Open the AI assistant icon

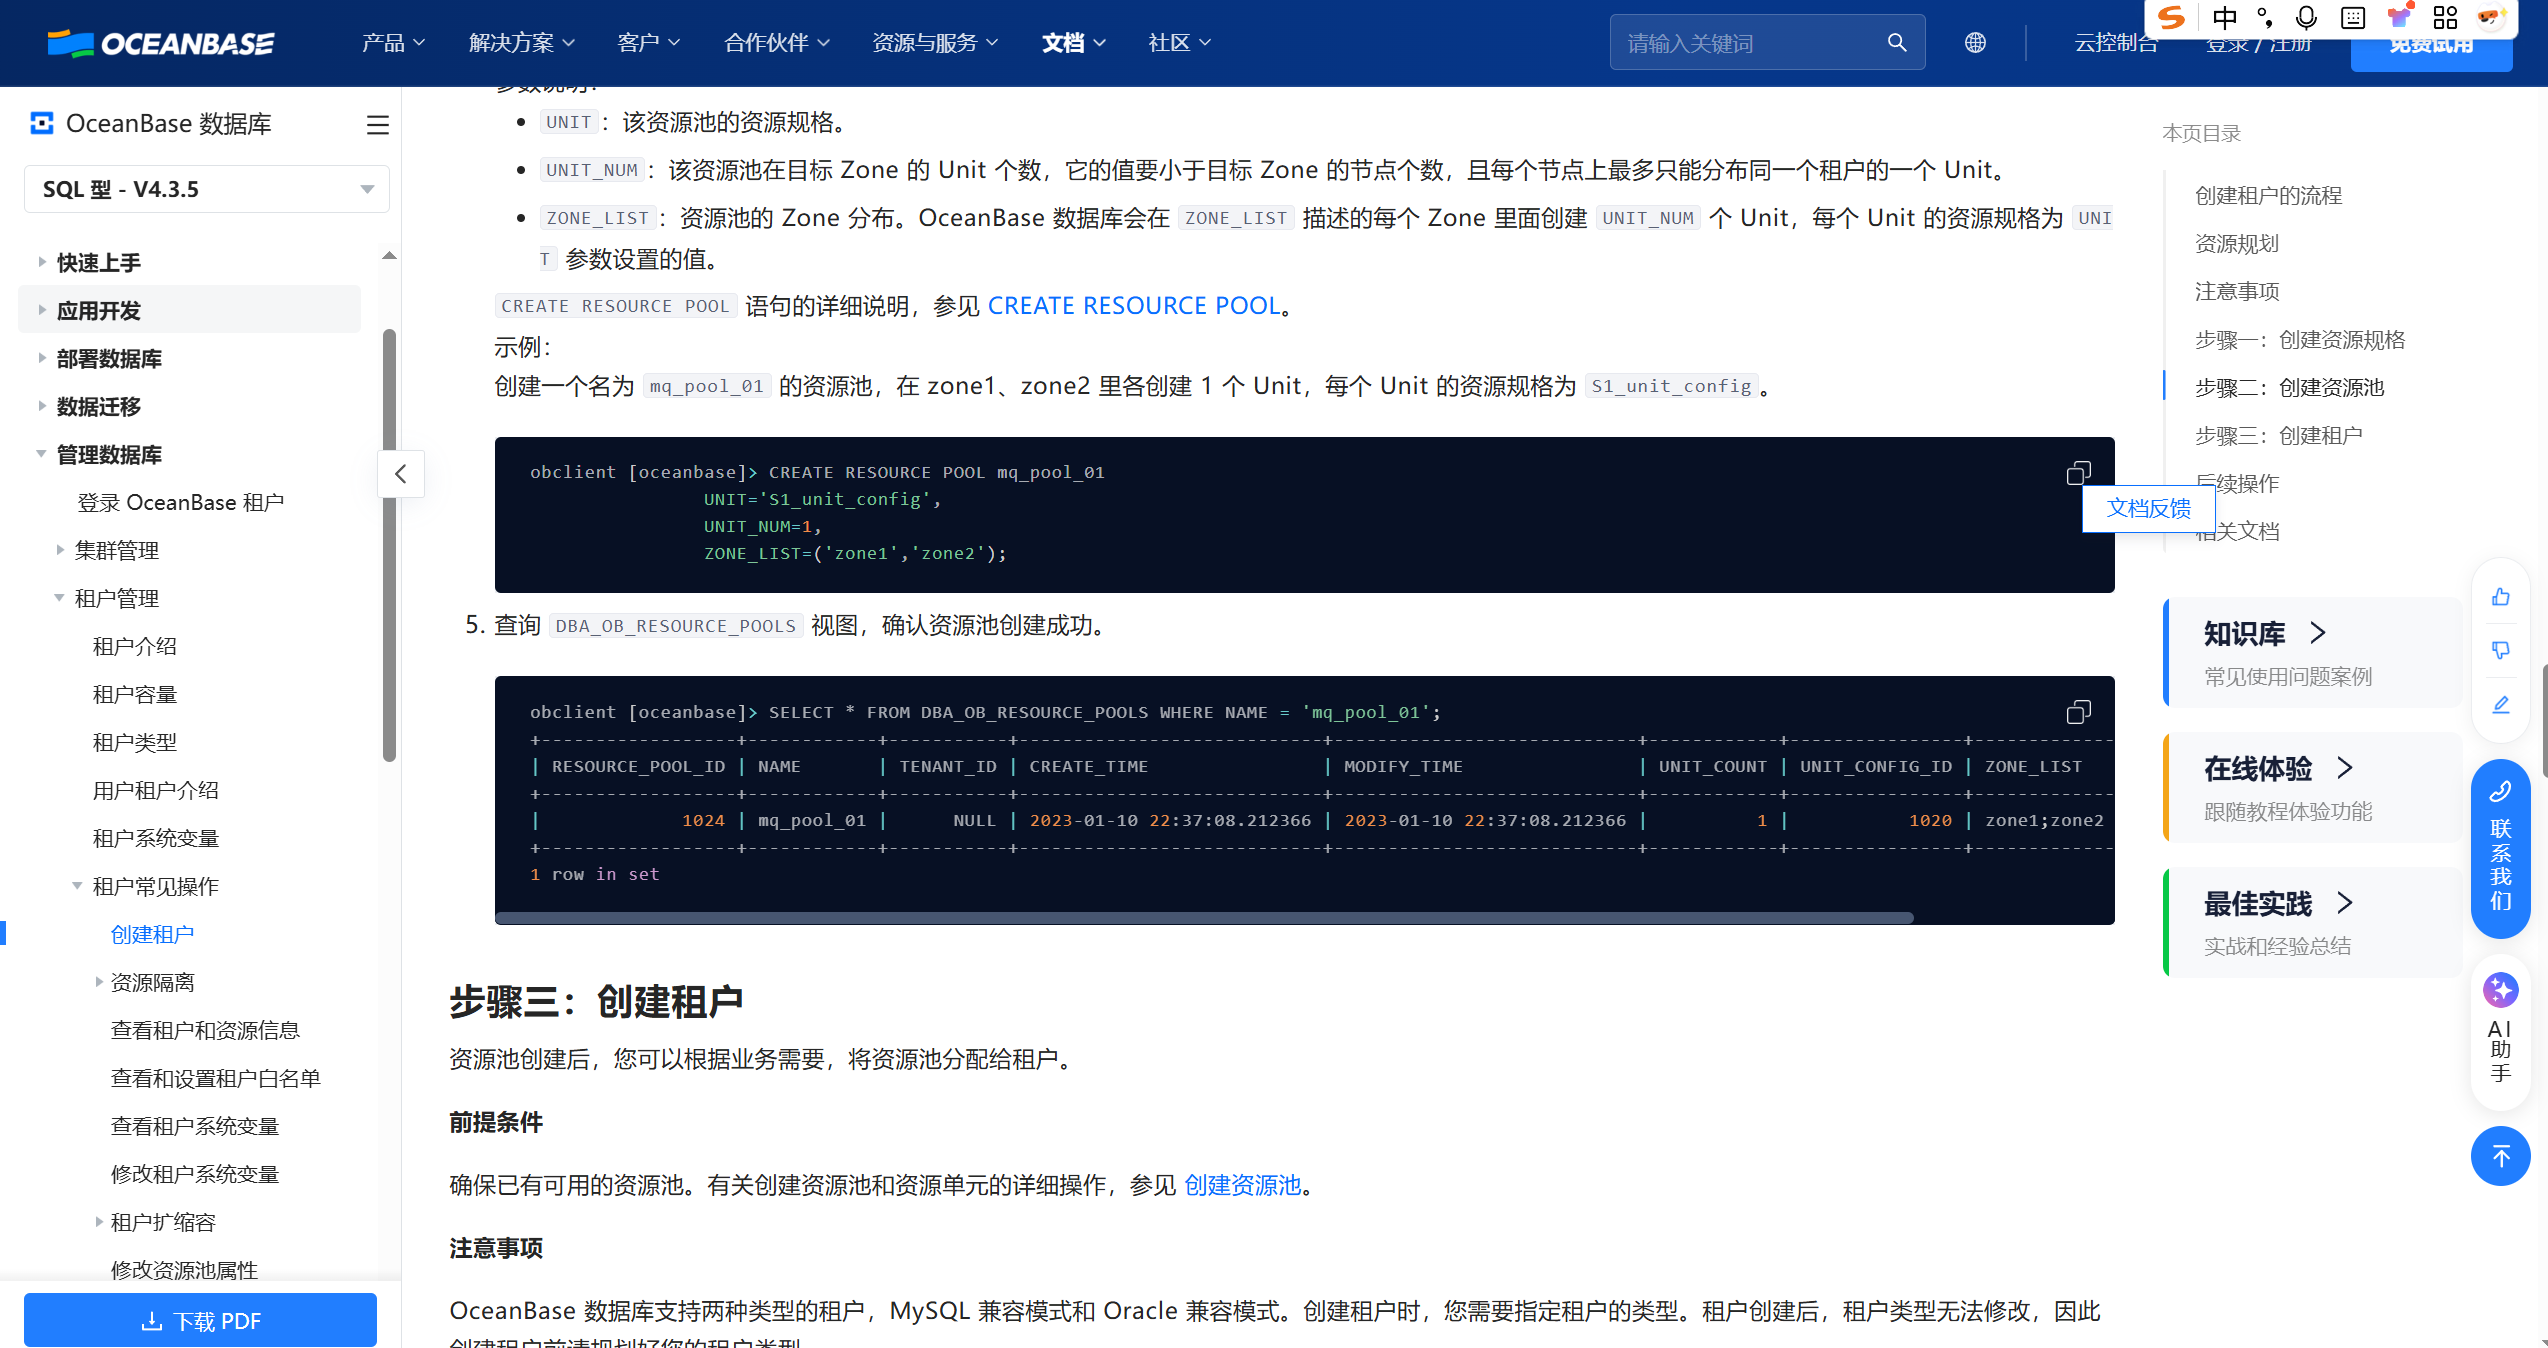[x=2501, y=991]
